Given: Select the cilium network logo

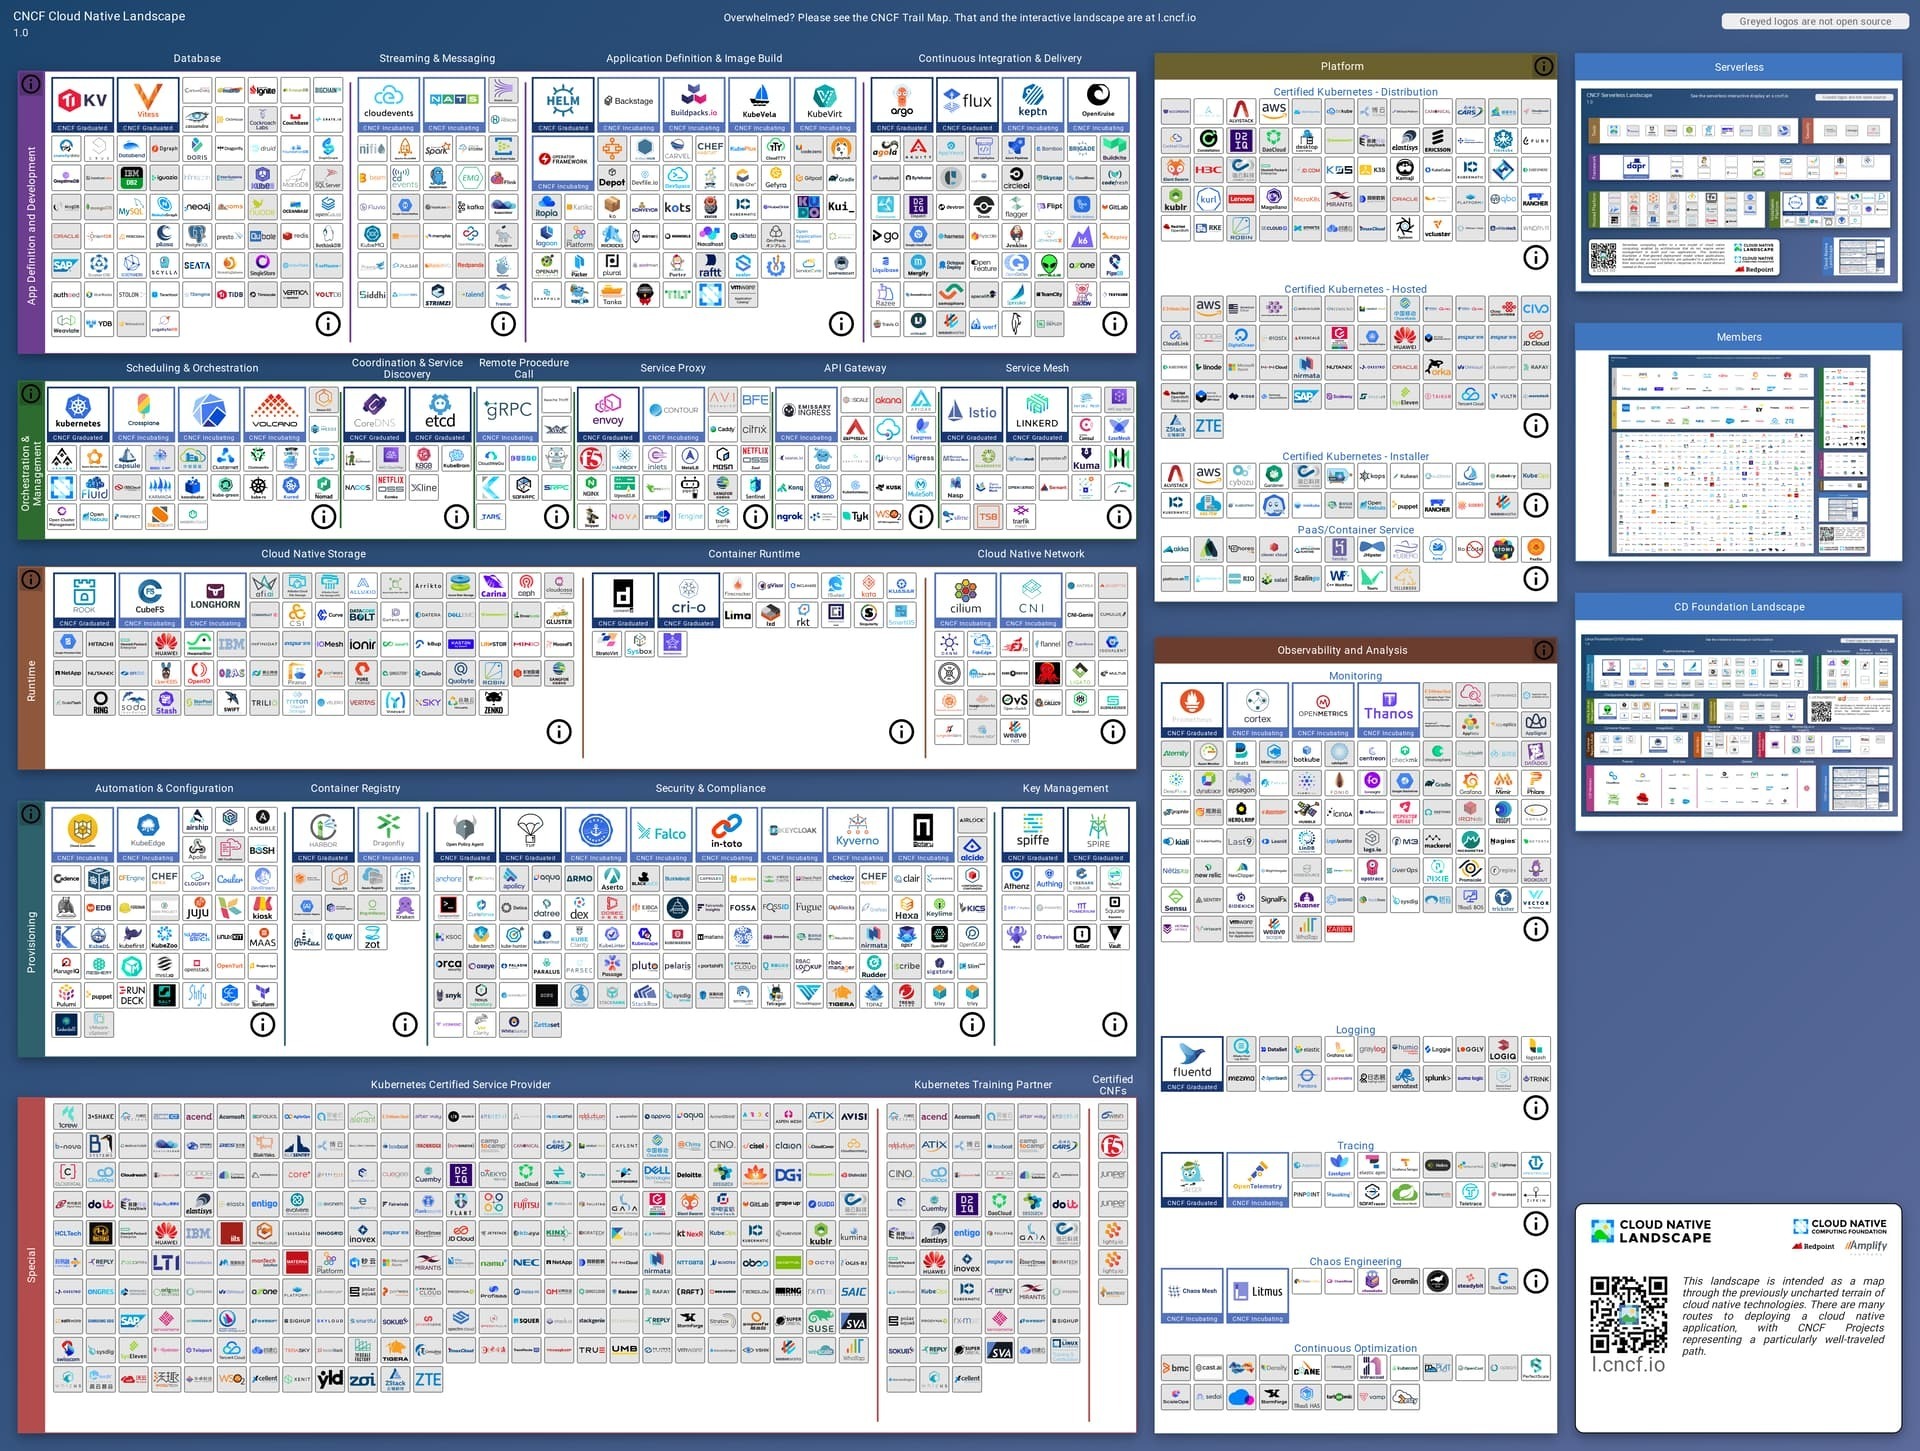Looking at the screenshot, I should [966, 600].
